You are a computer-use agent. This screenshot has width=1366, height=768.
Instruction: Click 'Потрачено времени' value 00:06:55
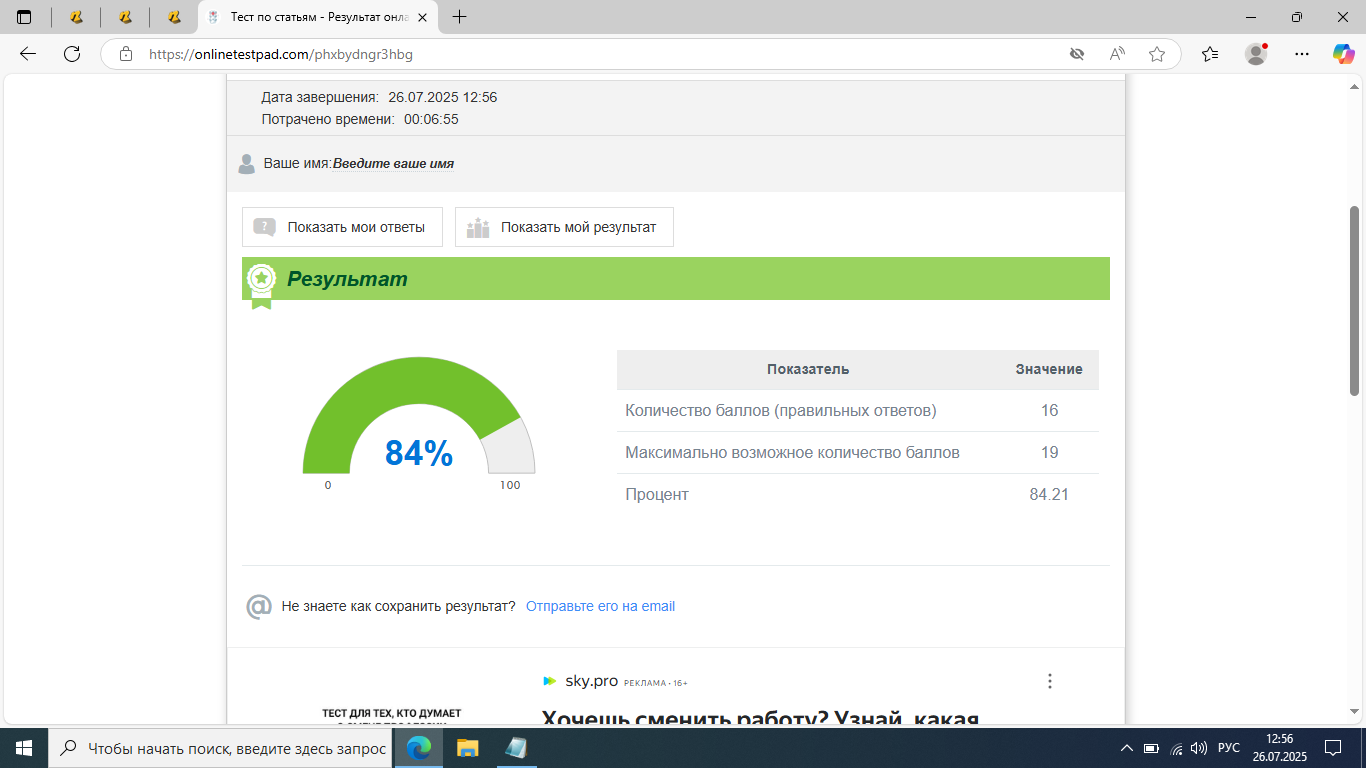click(x=431, y=119)
